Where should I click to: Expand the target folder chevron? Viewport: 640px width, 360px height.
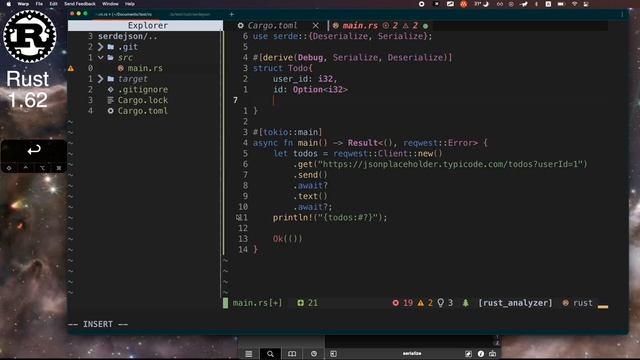coord(100,79)
